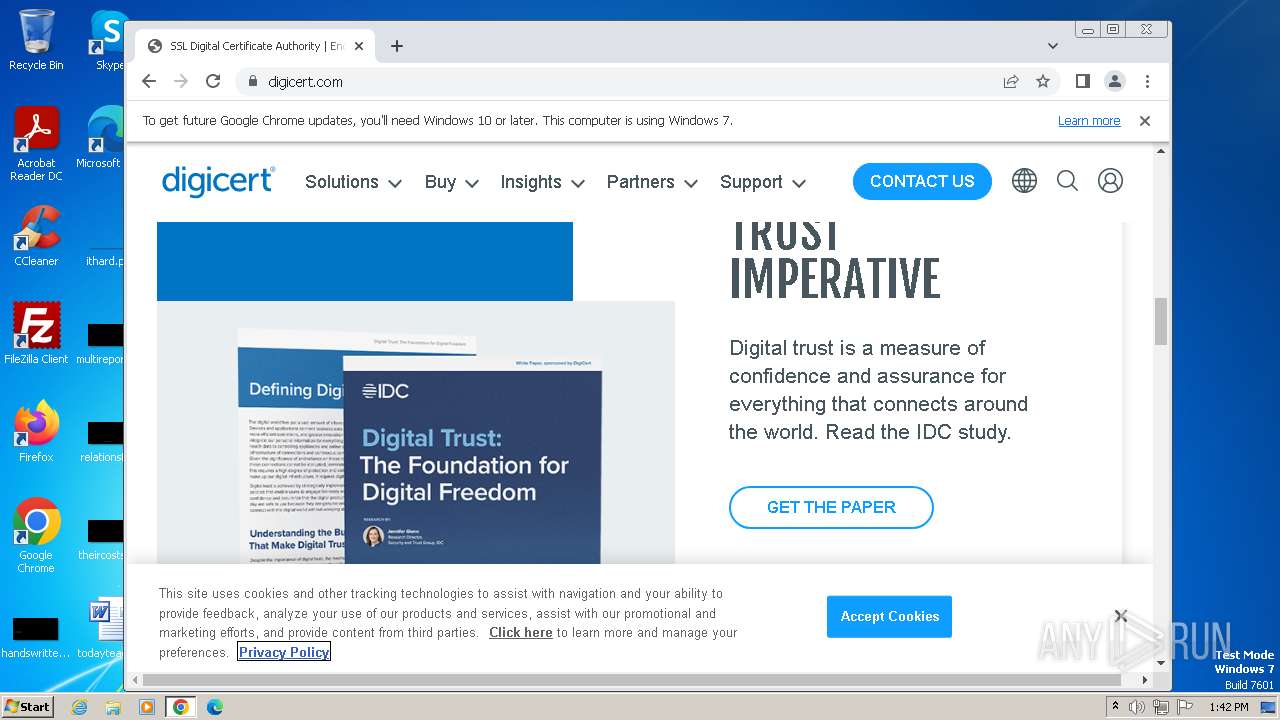Viewport: 1280px width, 720px height.
Task: Go forward in Chrome history
Action: click(x=181, y=82)
